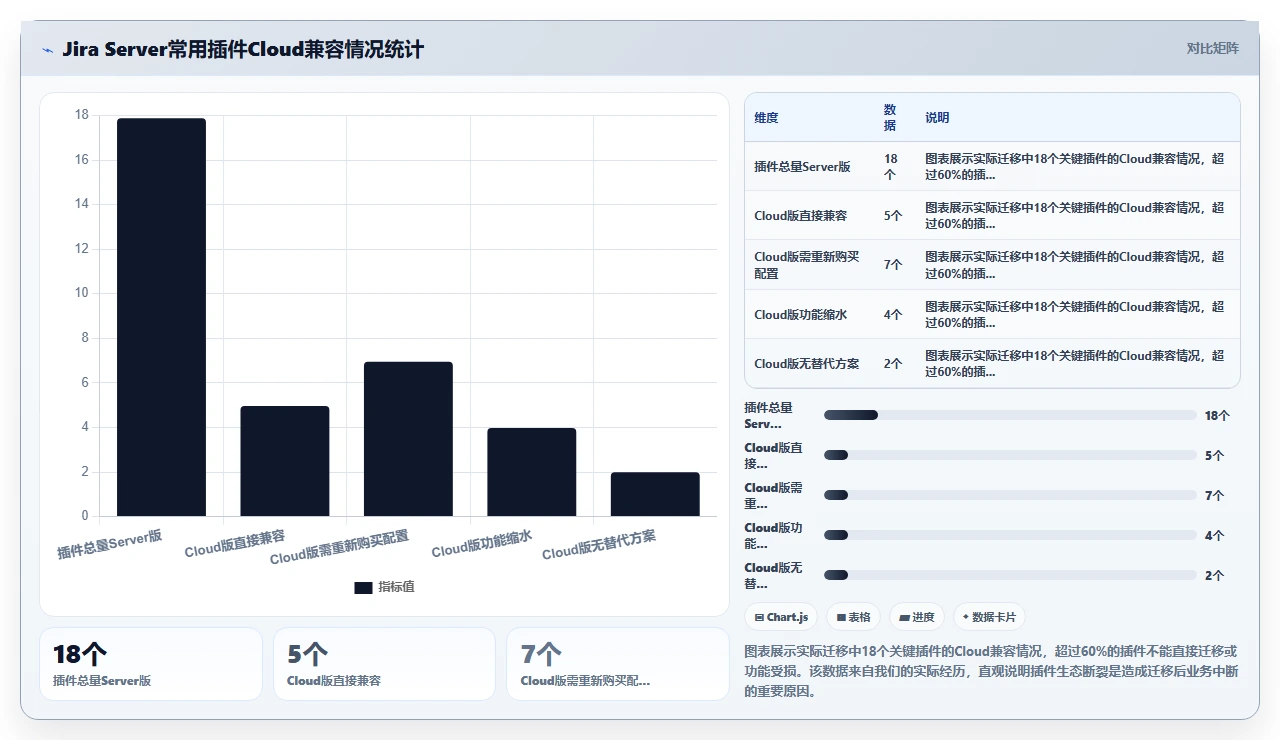Image resolution: width=1280 pixels, height=740 pixels.
Task: Click x-axis label 插件总量Server版
Action: (110, 544)
